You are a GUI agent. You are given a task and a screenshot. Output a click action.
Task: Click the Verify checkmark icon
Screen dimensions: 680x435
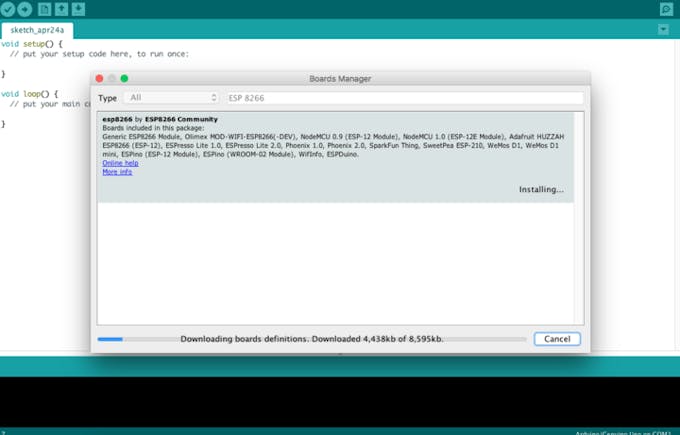pyautogui.click(x=8, y=9)
